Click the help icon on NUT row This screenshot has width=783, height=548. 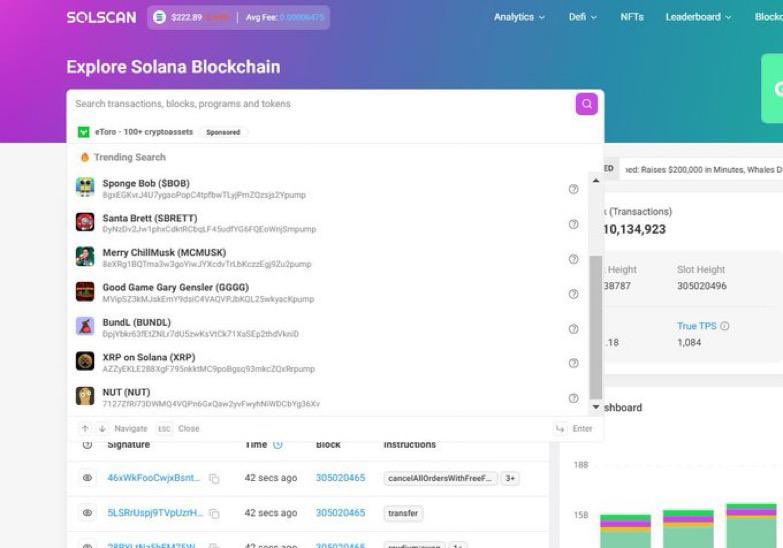click(x=573, y=398)
